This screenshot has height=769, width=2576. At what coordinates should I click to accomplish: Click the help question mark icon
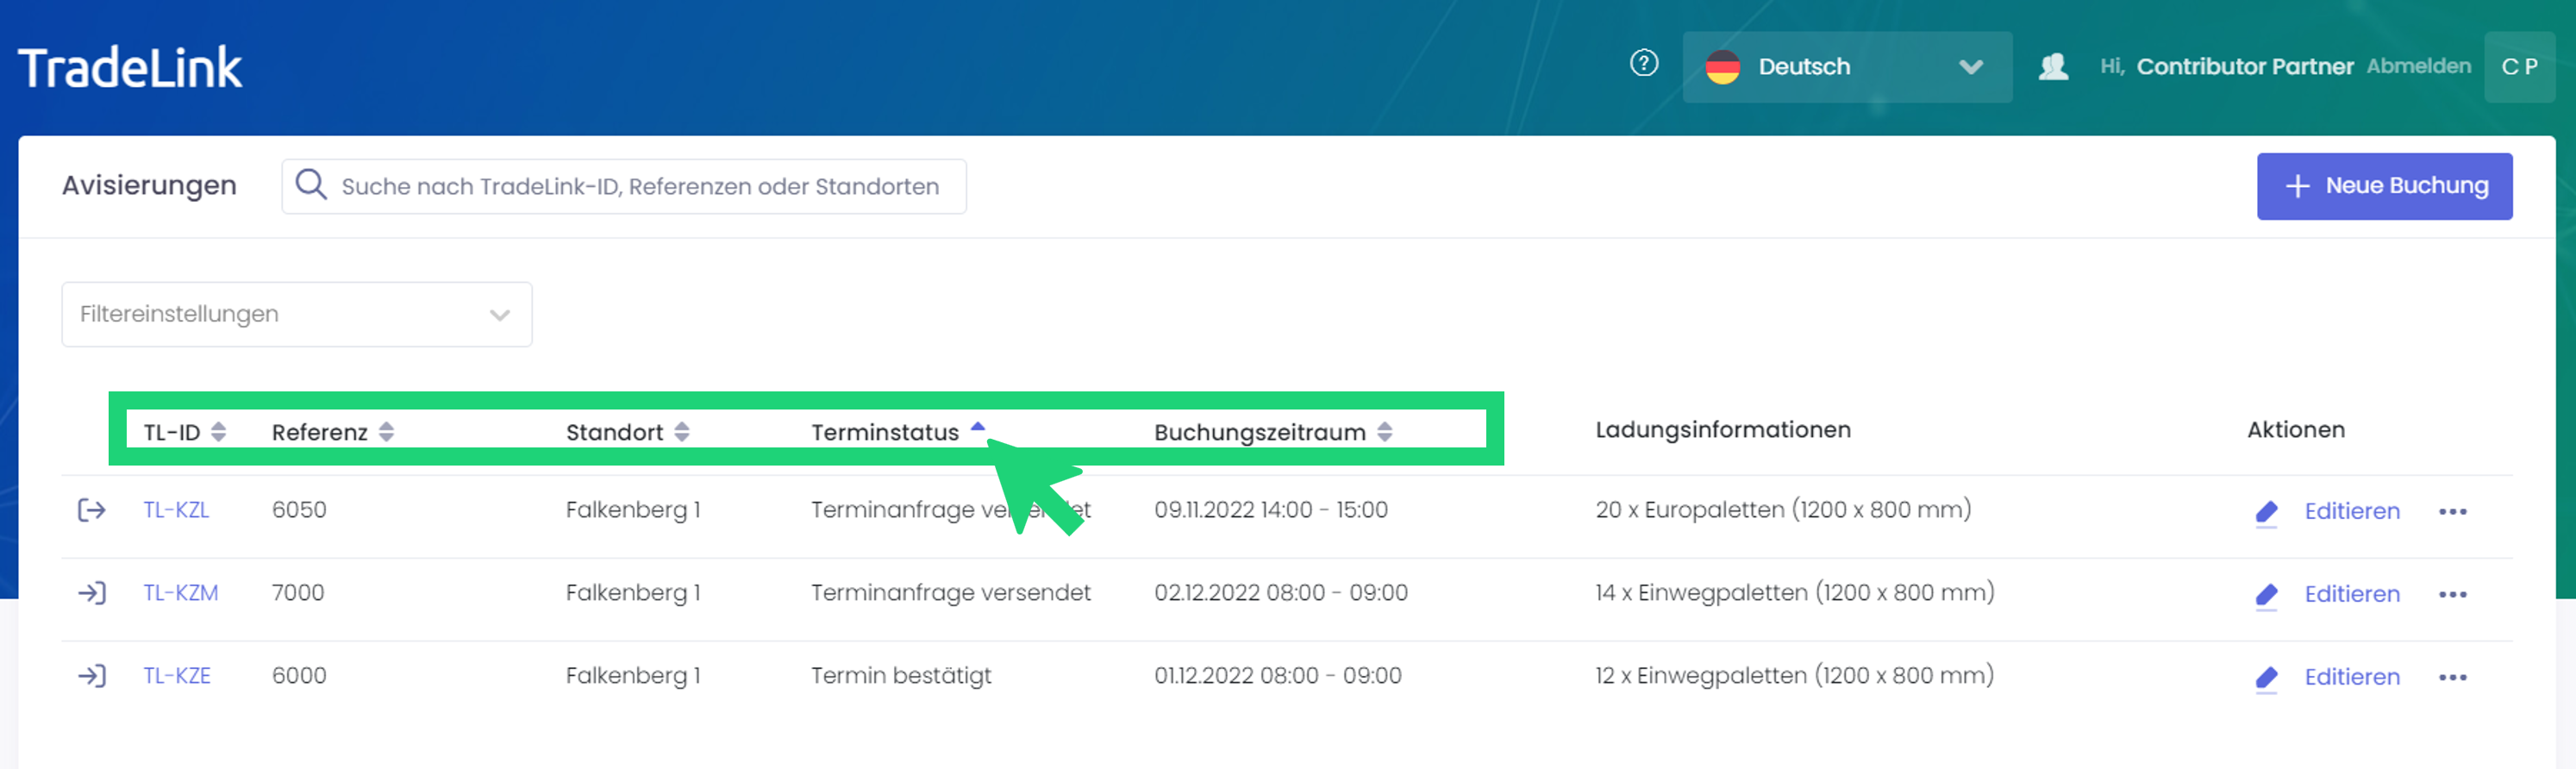(x=1643, y=64)
